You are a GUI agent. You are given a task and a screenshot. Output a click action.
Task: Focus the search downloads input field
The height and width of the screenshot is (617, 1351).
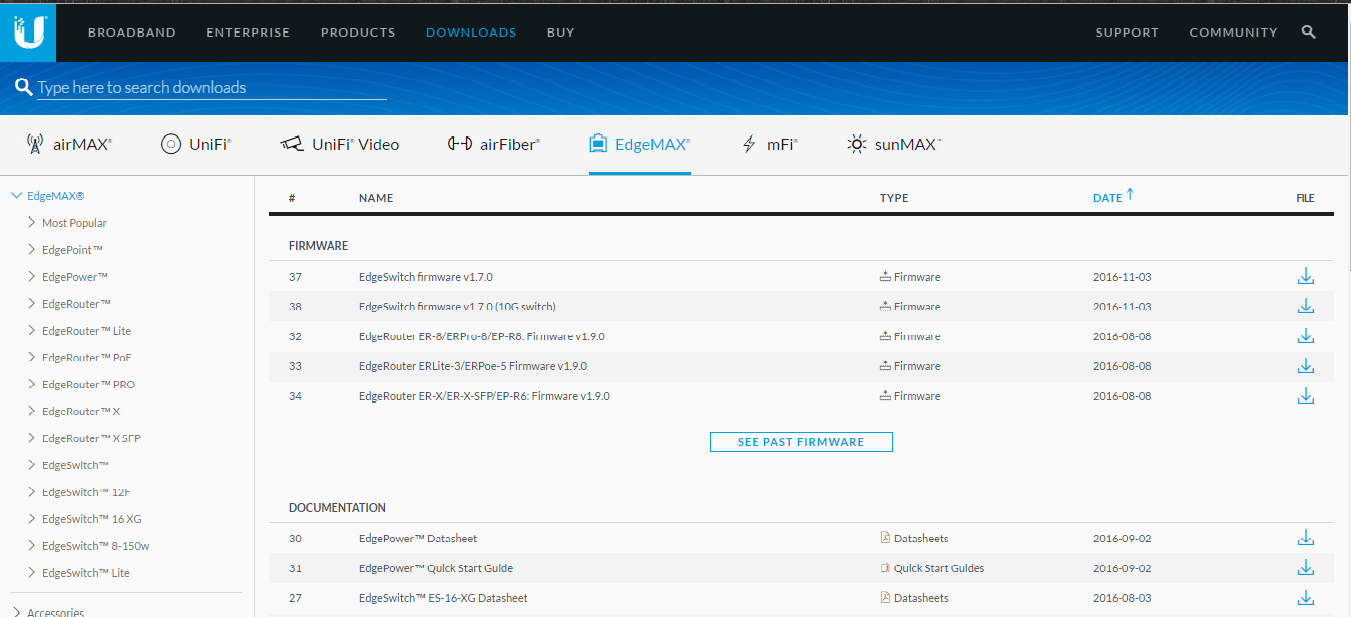pos(212,88)
